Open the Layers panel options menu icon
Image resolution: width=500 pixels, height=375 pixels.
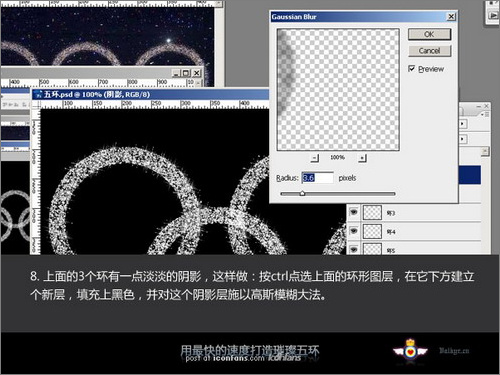click(486, 114)
